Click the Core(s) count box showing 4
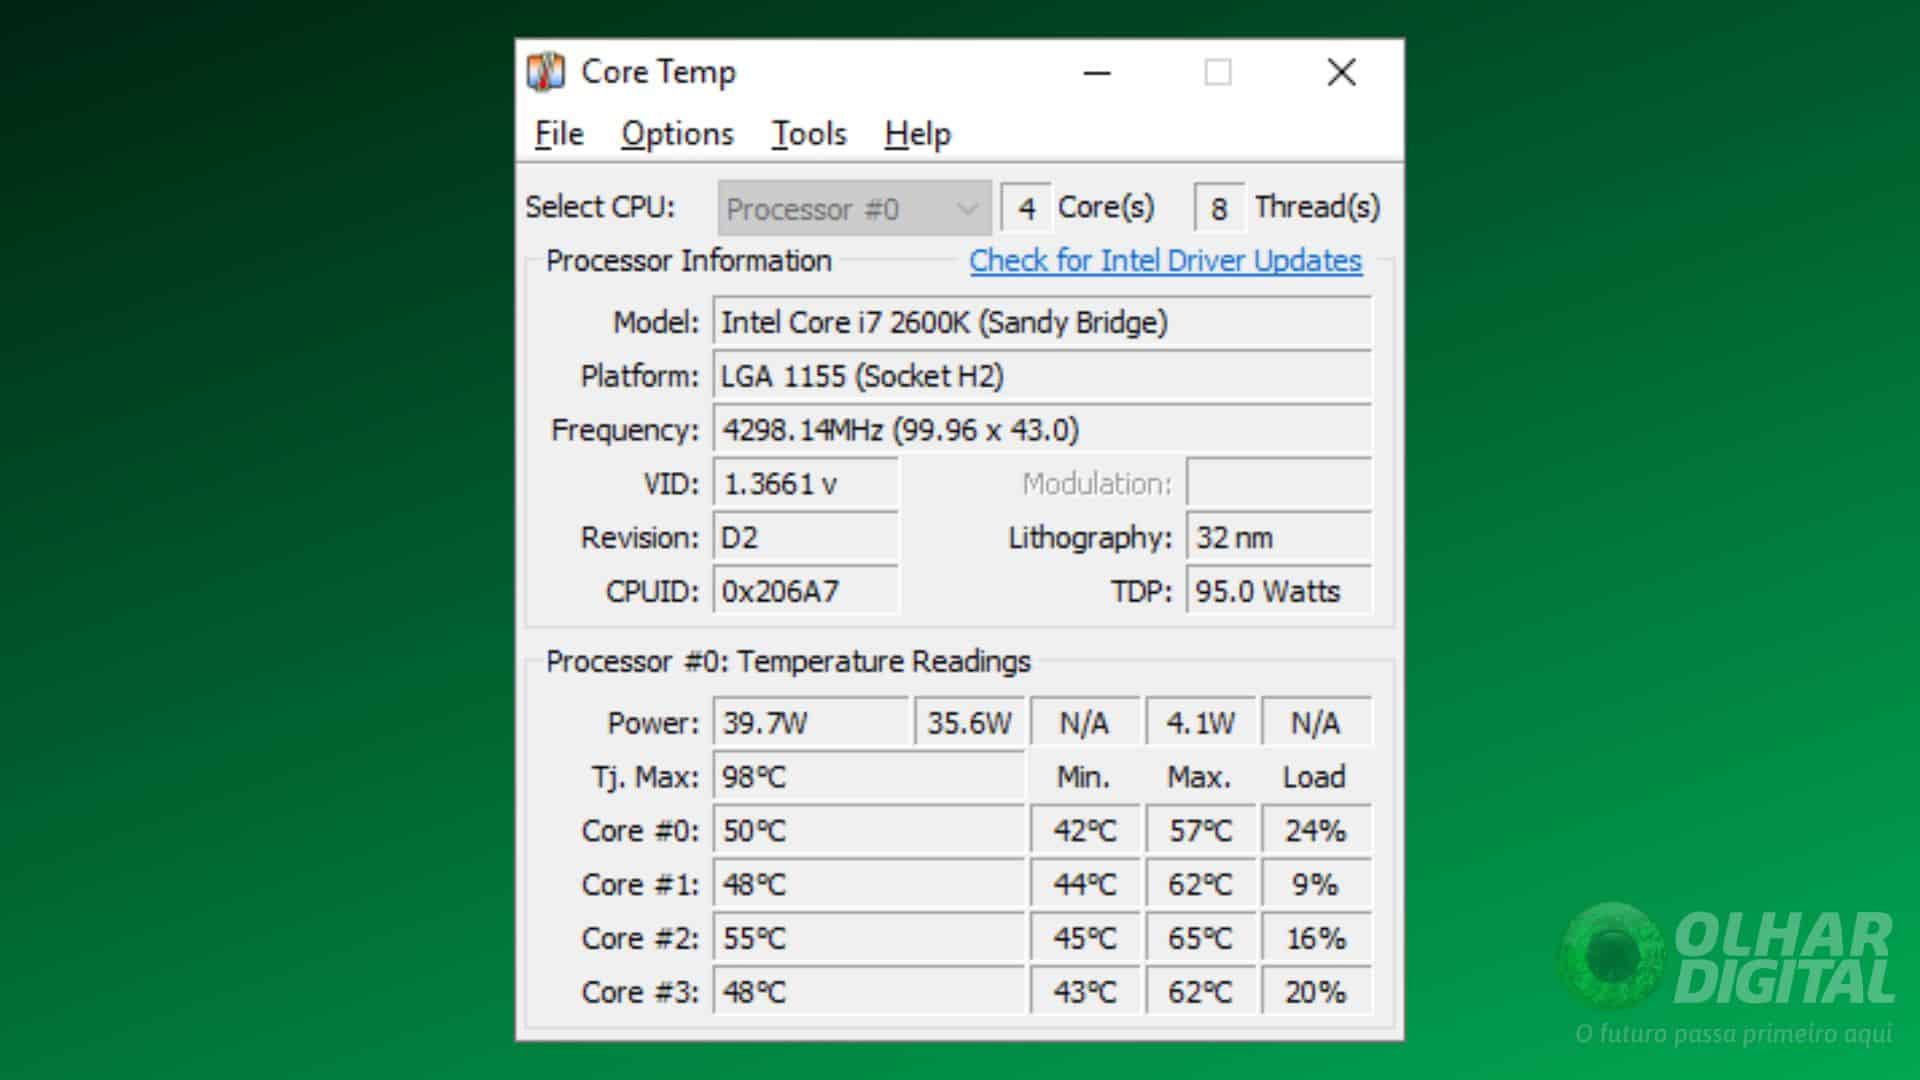This screenshot has height=1080, width=1920. tap(1026, 207)
